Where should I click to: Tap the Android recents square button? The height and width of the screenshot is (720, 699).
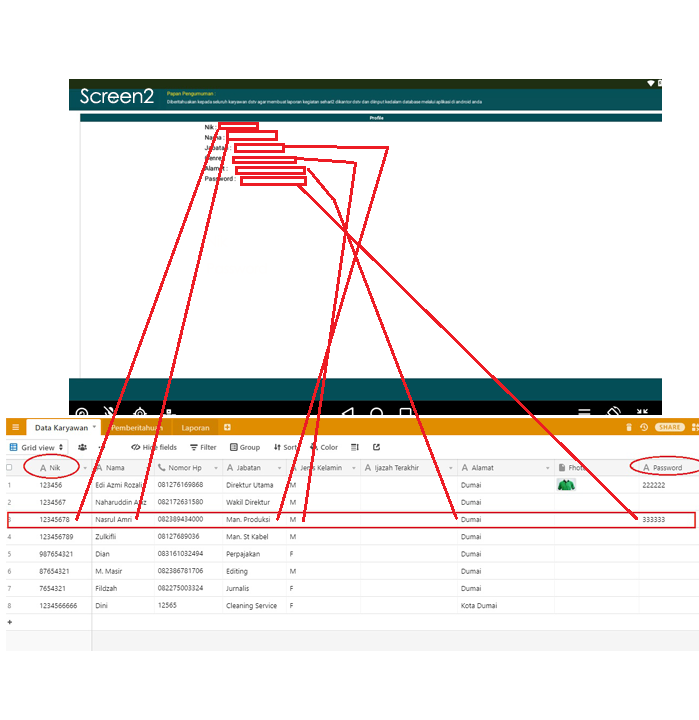(405, 412)
